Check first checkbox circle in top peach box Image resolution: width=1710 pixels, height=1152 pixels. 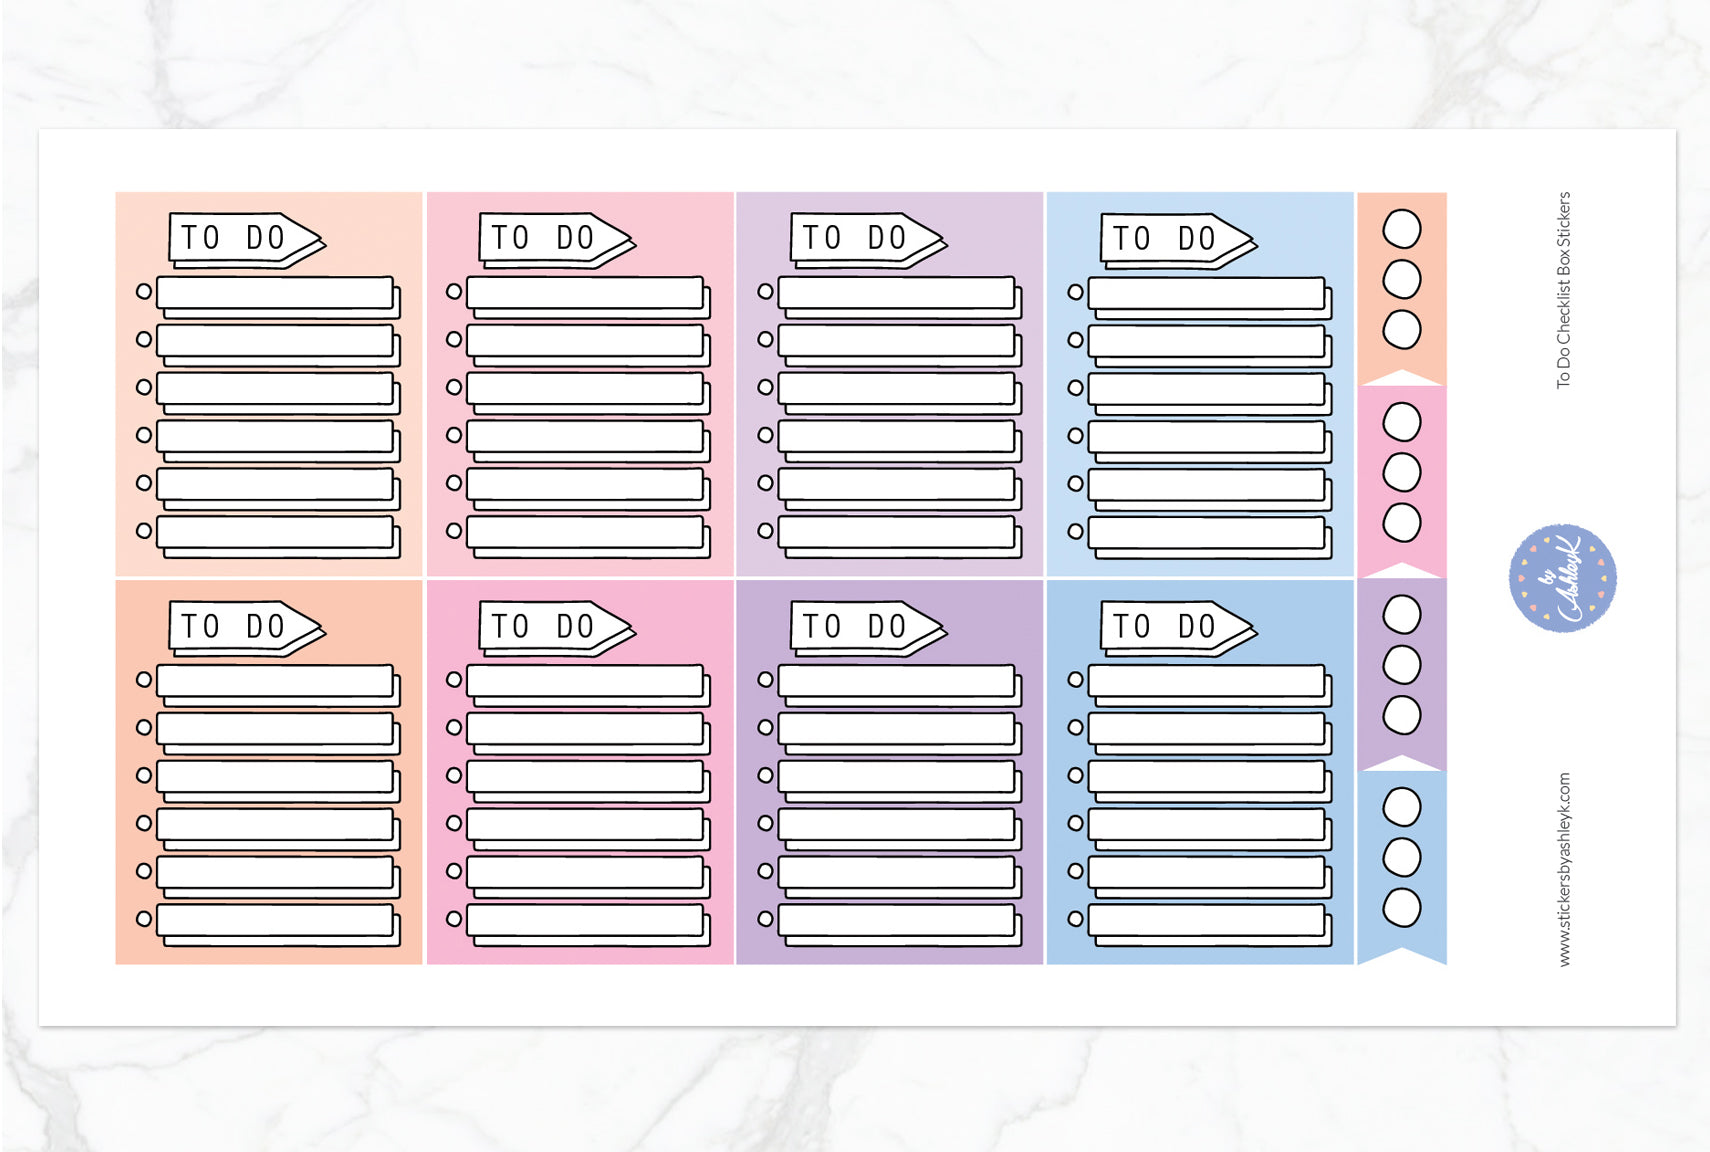coord(144,291)
